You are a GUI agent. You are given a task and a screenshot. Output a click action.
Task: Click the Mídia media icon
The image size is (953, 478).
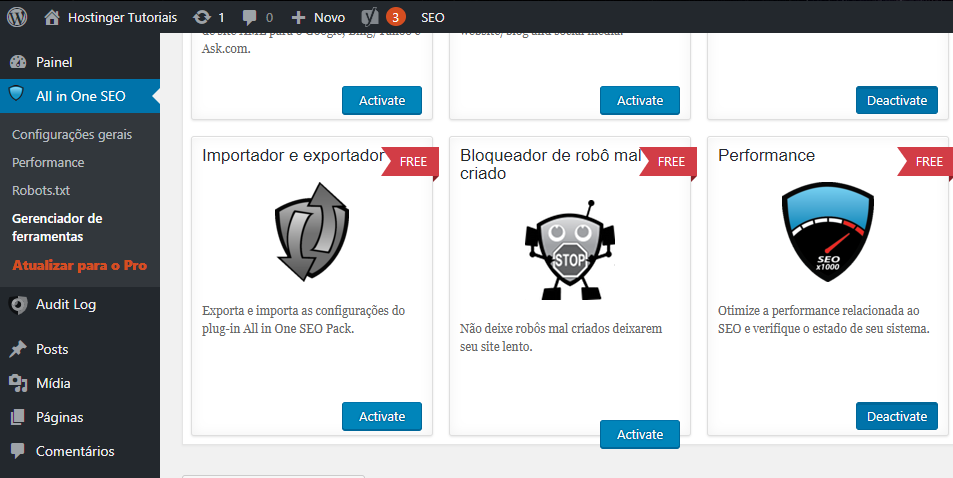point(18,383)
